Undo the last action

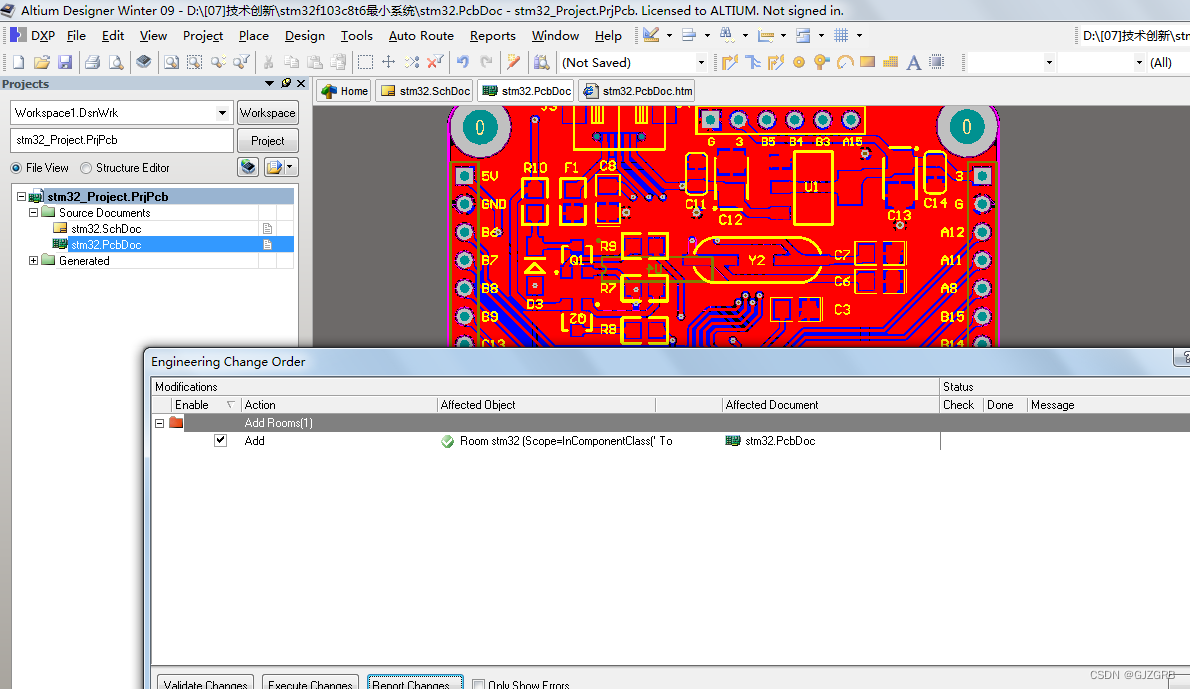pyautogui.click(x=462, y=62)
